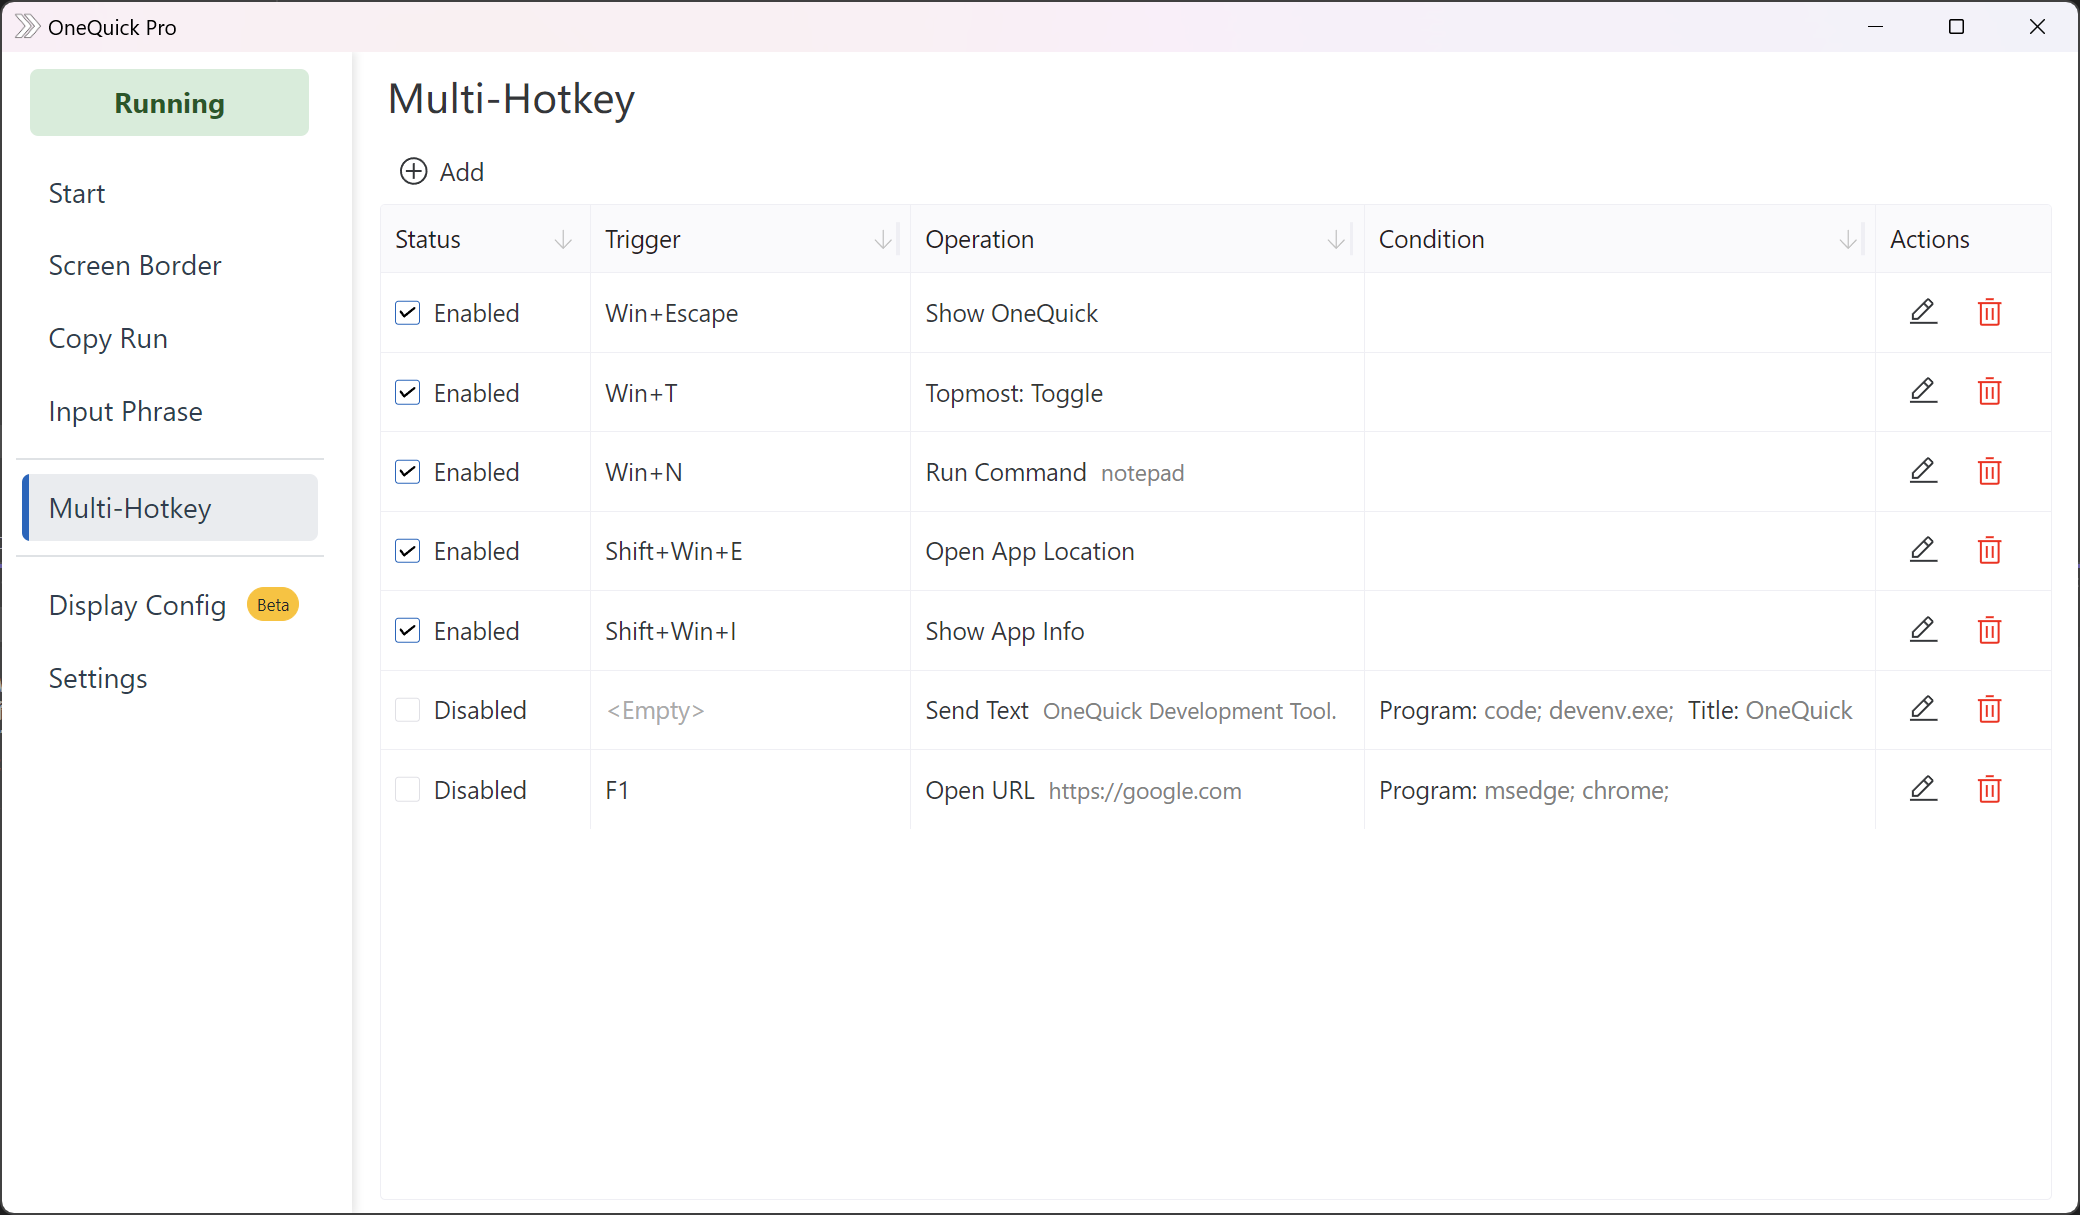The height and width of the screenshot is (1215, 2080).
Task: Delete the Shift+Win+E Open App Location hotkey
Action: [x=1989, y=551]
